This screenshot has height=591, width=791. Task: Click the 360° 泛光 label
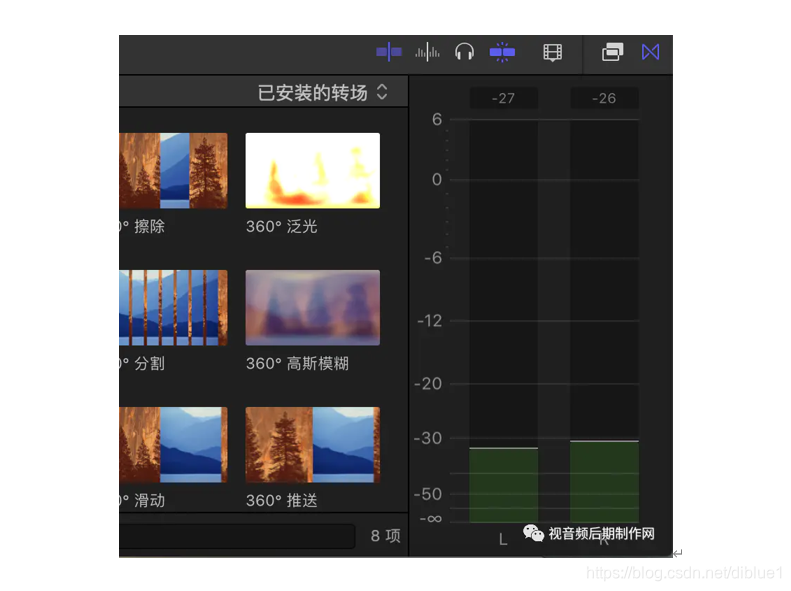281,226
